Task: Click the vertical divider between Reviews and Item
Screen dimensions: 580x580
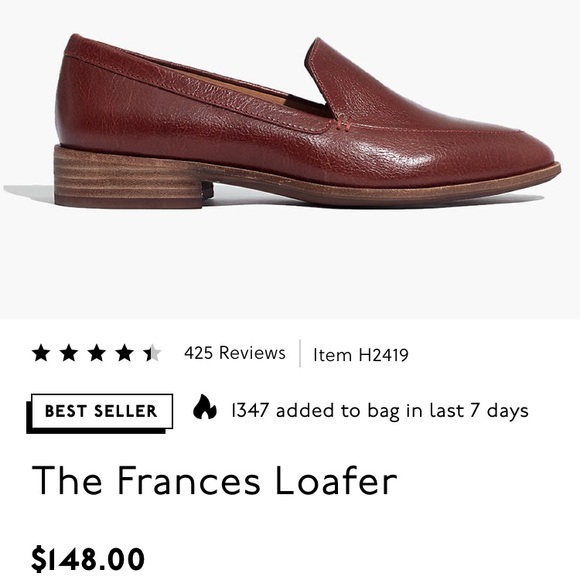Action: 300,353
